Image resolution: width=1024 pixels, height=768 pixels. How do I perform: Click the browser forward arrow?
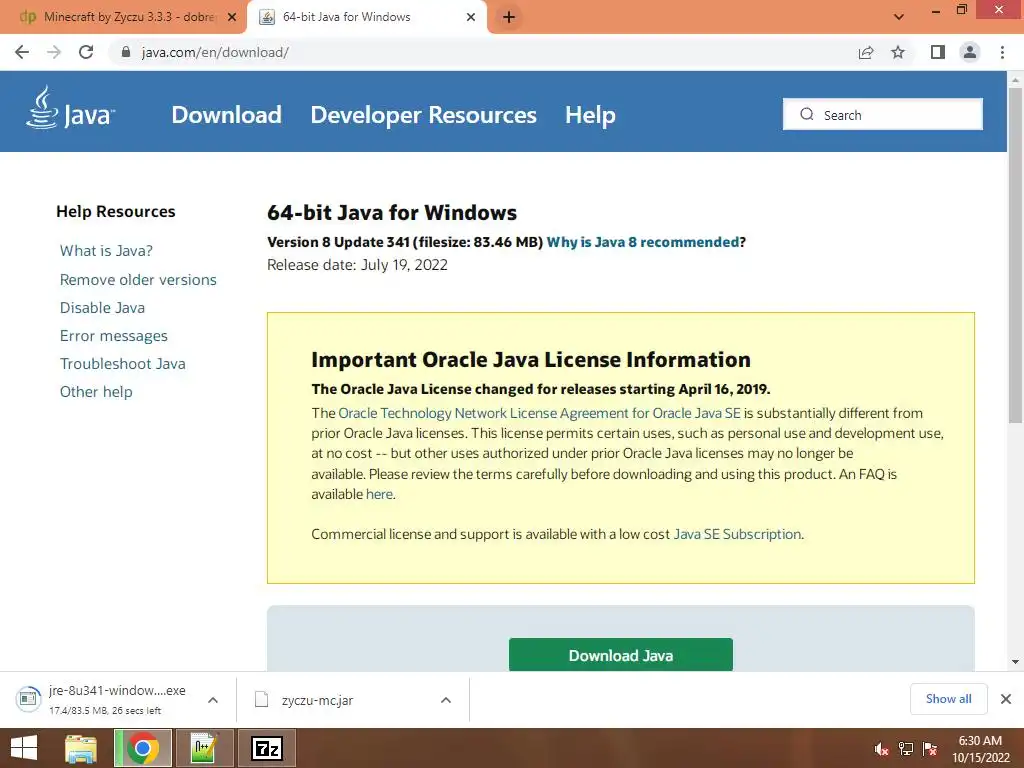click(54, 52)
